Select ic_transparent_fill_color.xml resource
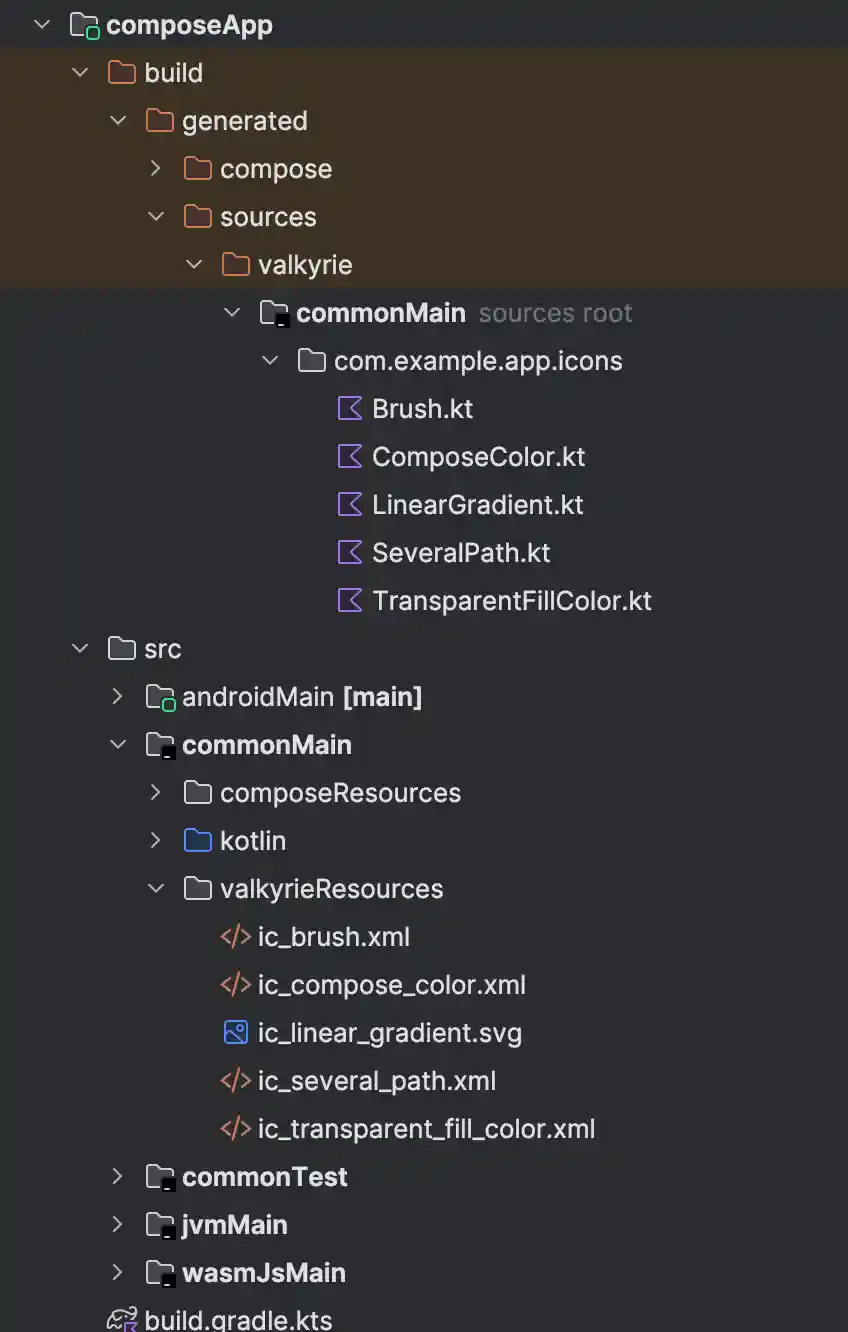Viewport: 848px width, 1332px height. click(x=426, y=1129)
